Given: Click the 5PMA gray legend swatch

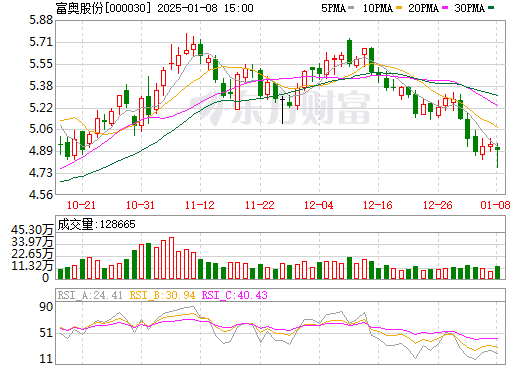Looking at the screenshot, I should click(x=351, y=8).
